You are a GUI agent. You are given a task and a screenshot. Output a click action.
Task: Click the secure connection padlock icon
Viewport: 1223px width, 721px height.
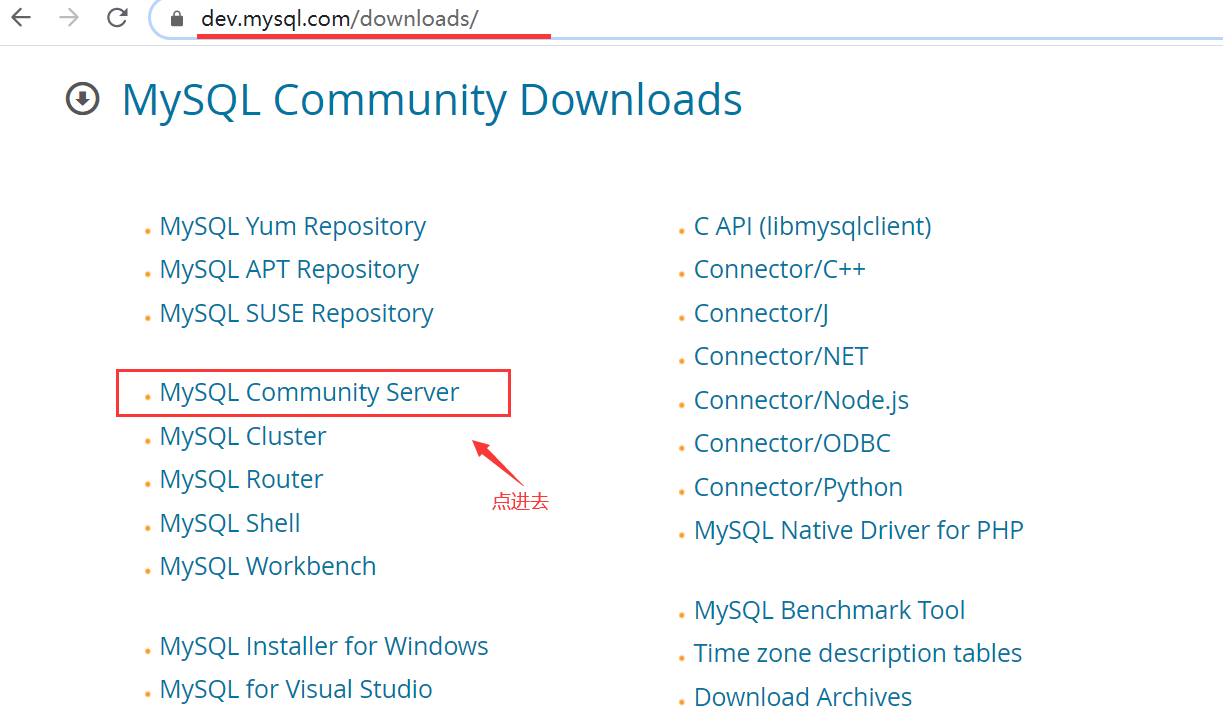pyautogui.click(x=178, y=18)
